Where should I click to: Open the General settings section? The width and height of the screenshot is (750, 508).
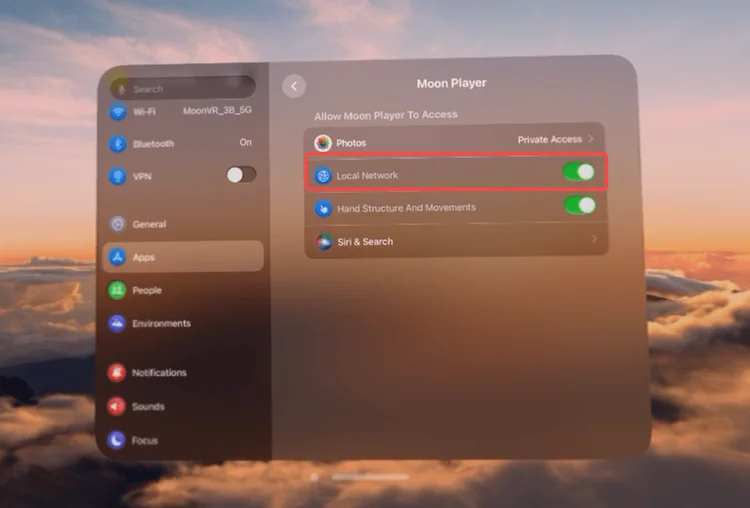(183, 224)
